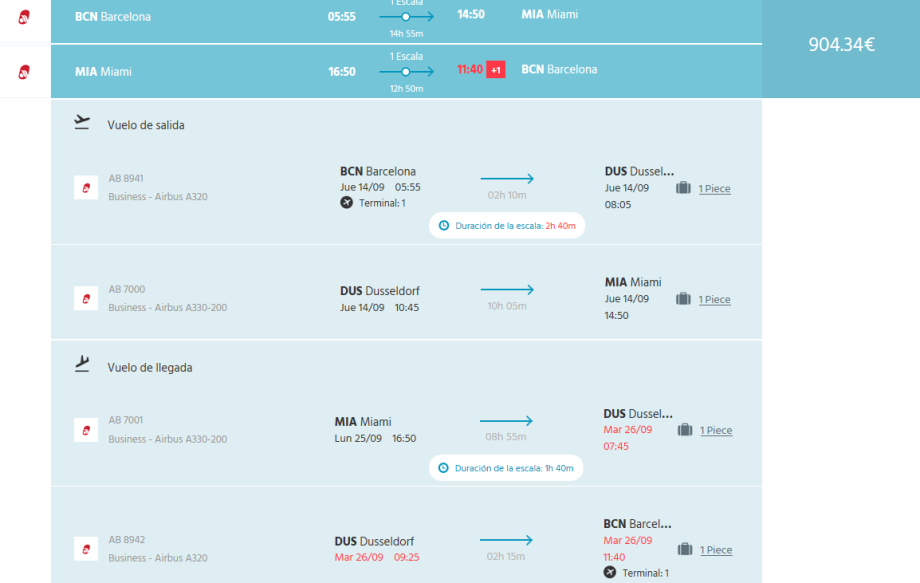Click the airline logo next to AB 8942

tap(86, 549)
